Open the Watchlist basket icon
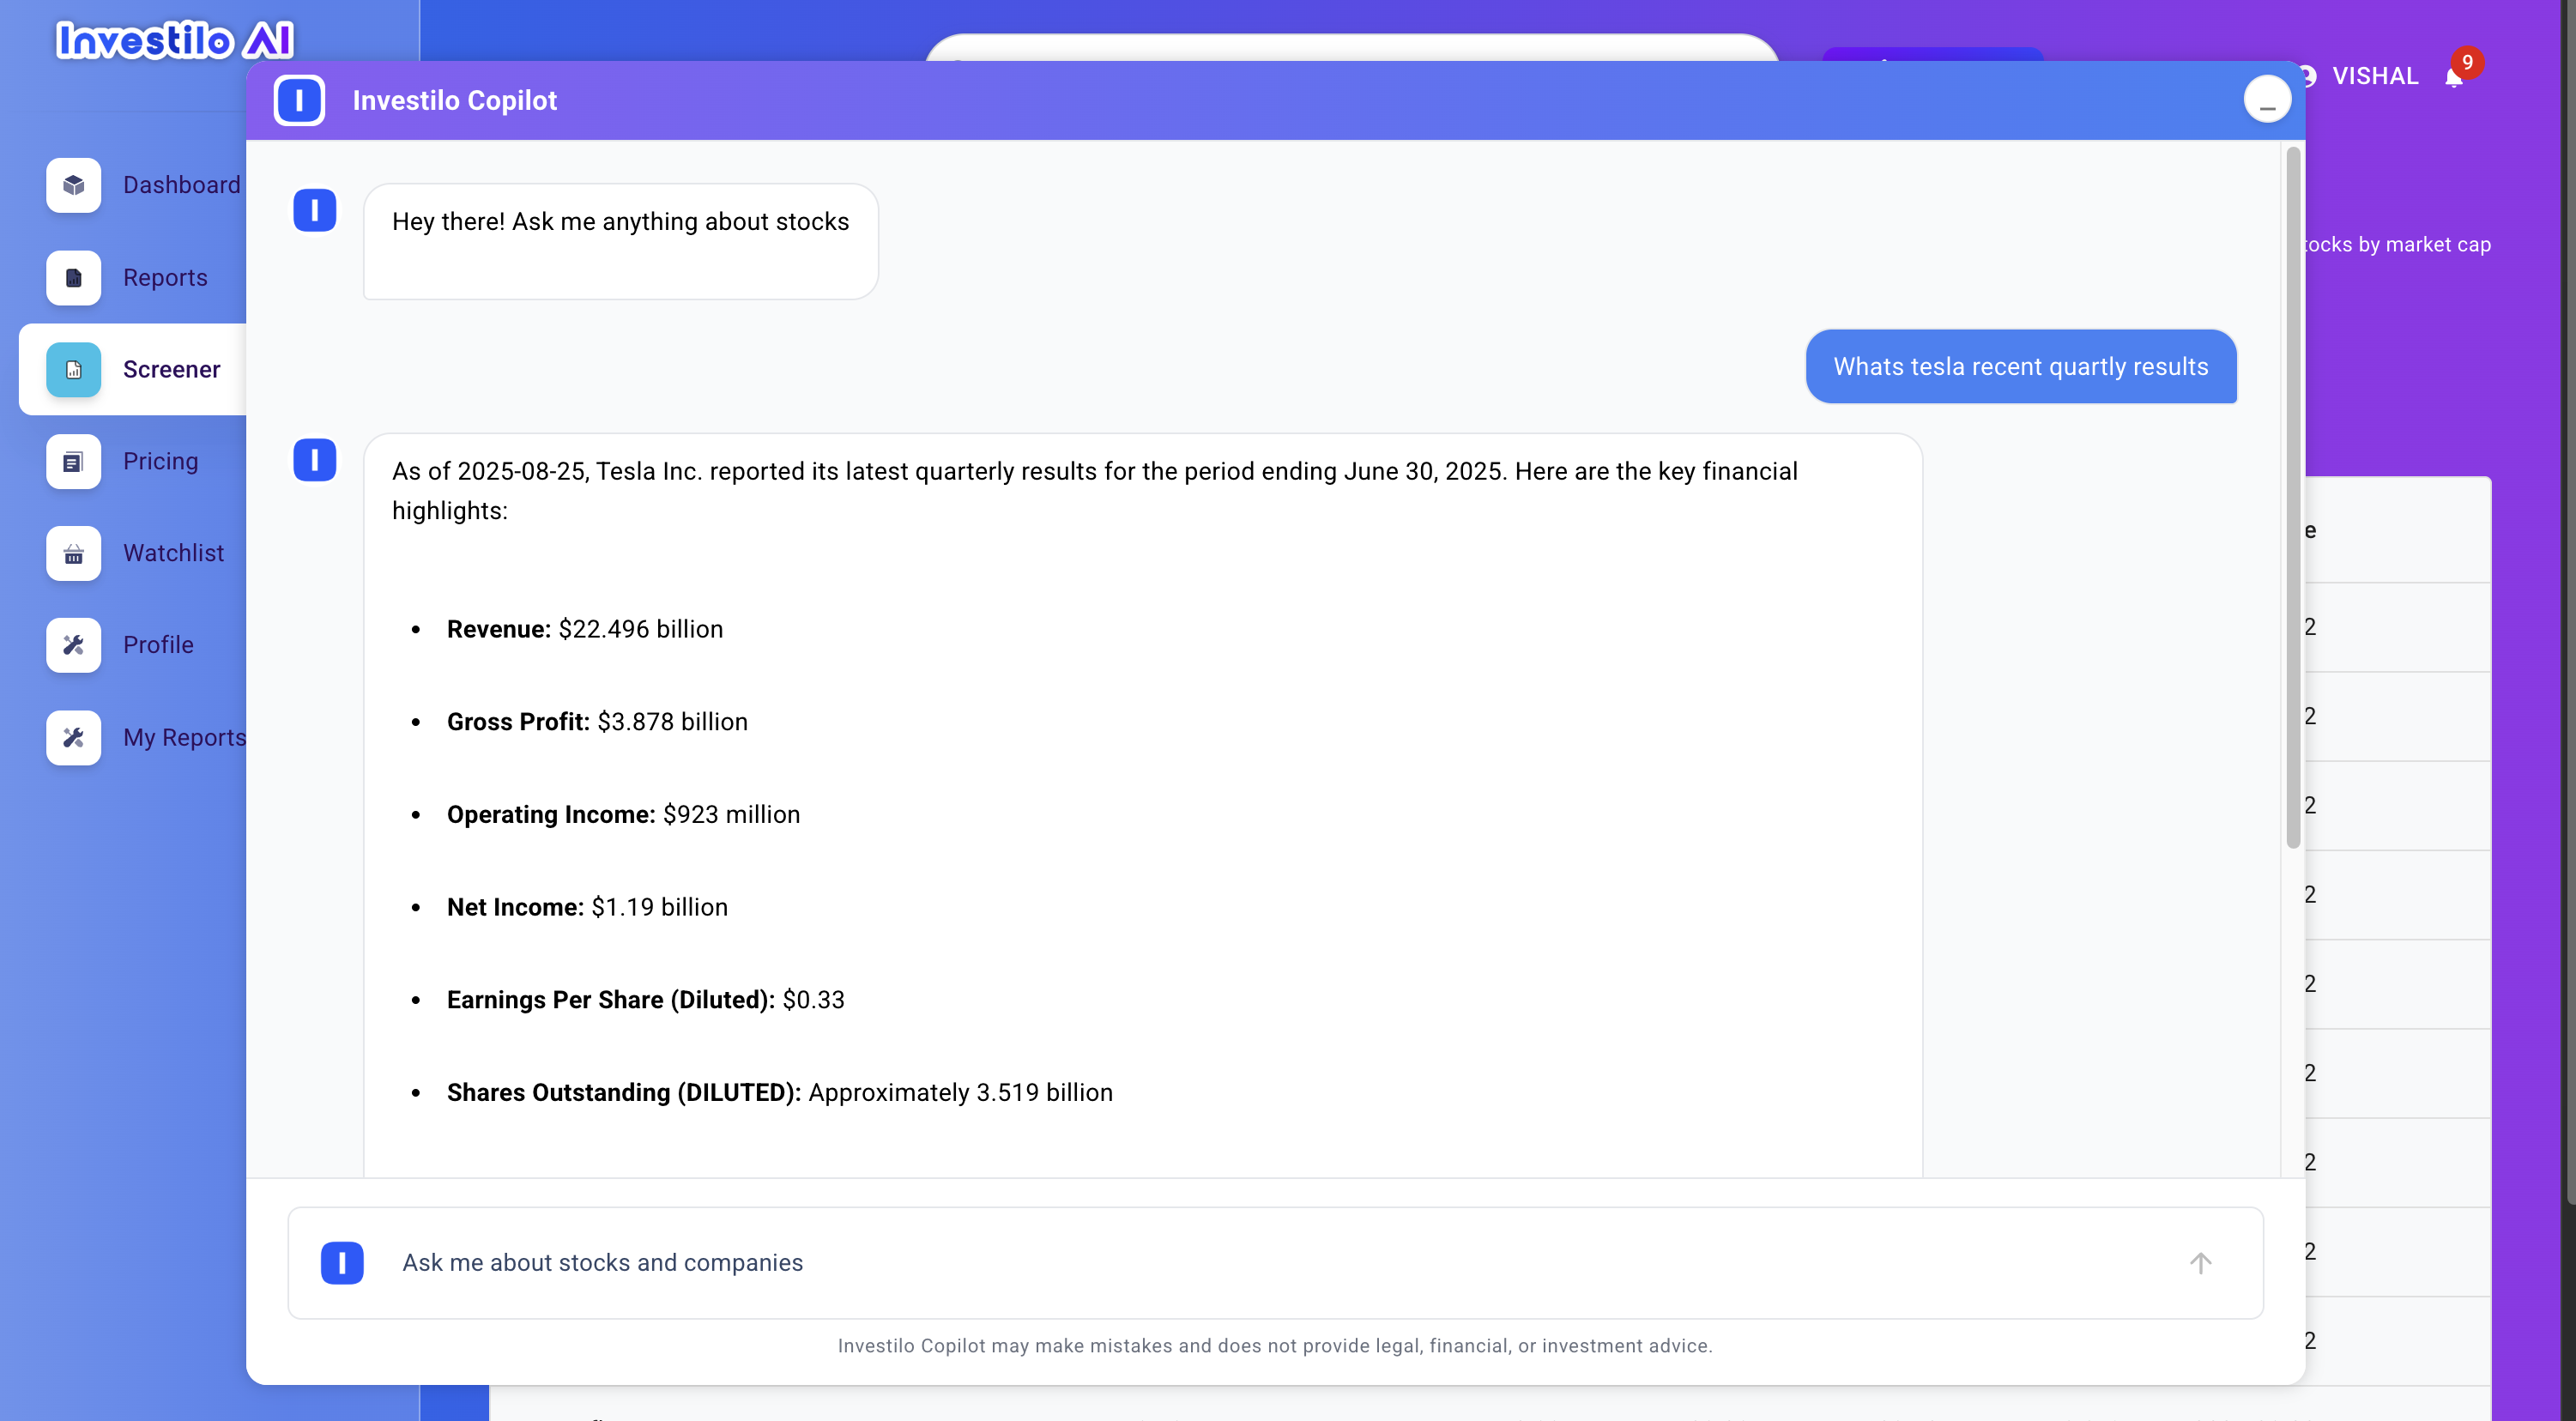2576x1421 pixels. click(73, 553)
